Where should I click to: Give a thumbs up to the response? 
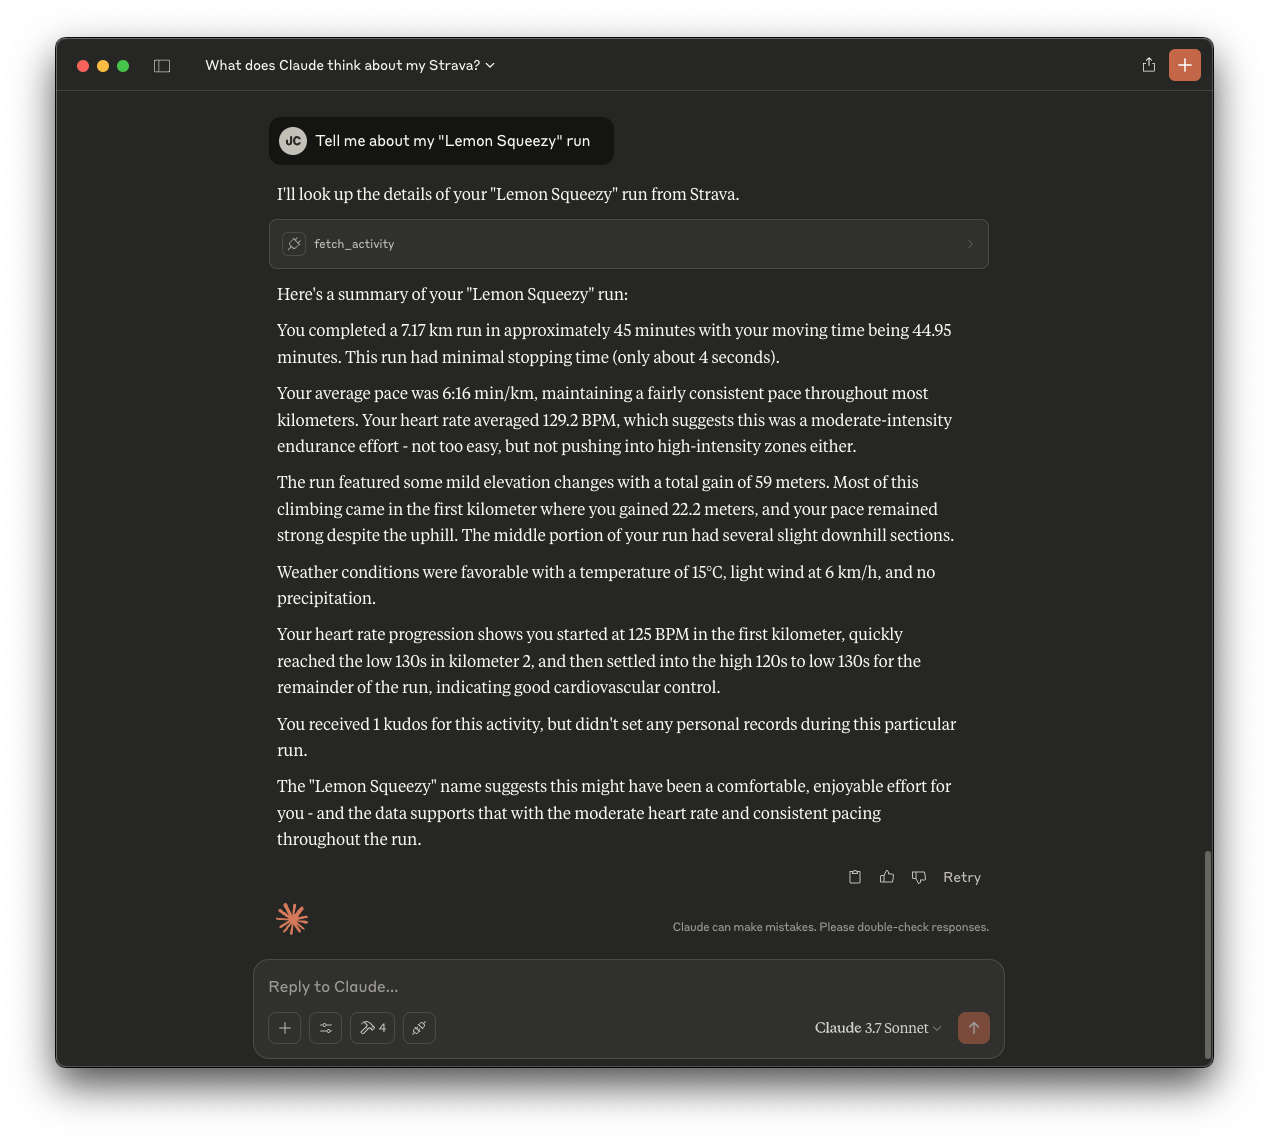click(x=887, y=877)
